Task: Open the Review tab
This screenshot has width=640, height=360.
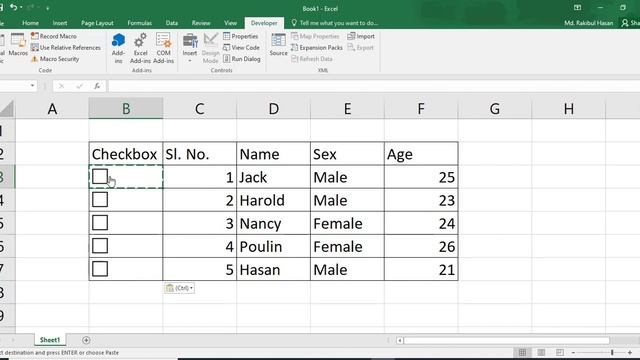Action: [201, 23]
